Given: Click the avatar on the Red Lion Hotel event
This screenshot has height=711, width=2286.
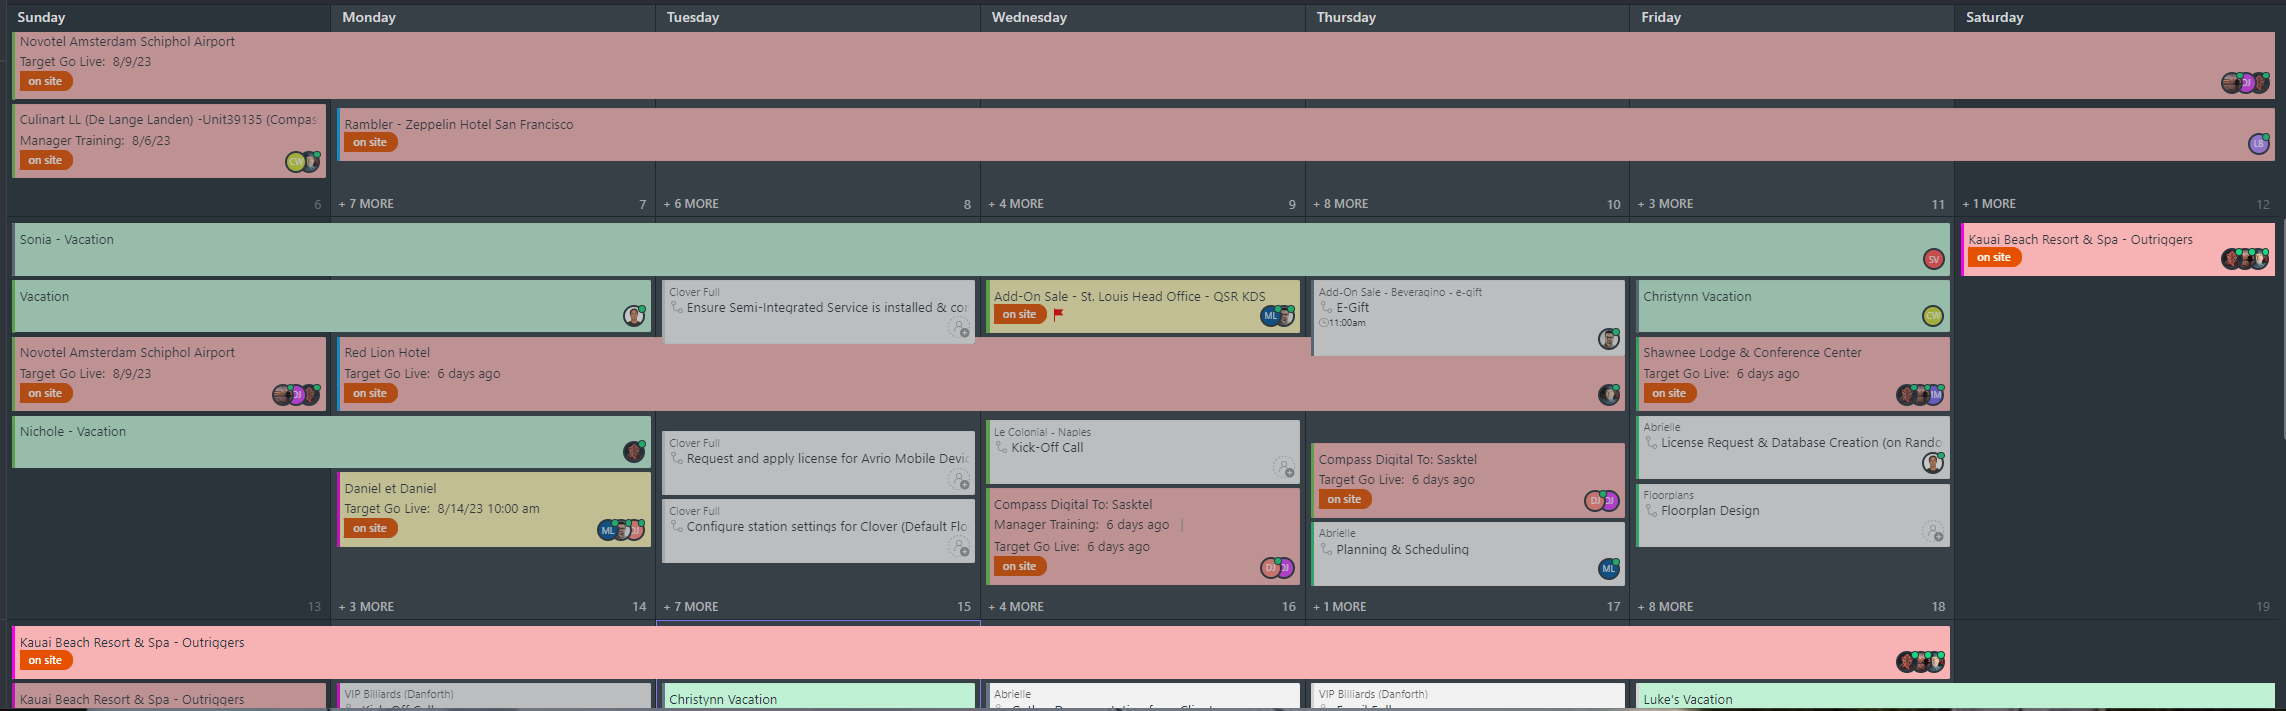Looking at the screenshot, I should (x=1608, y=395).
